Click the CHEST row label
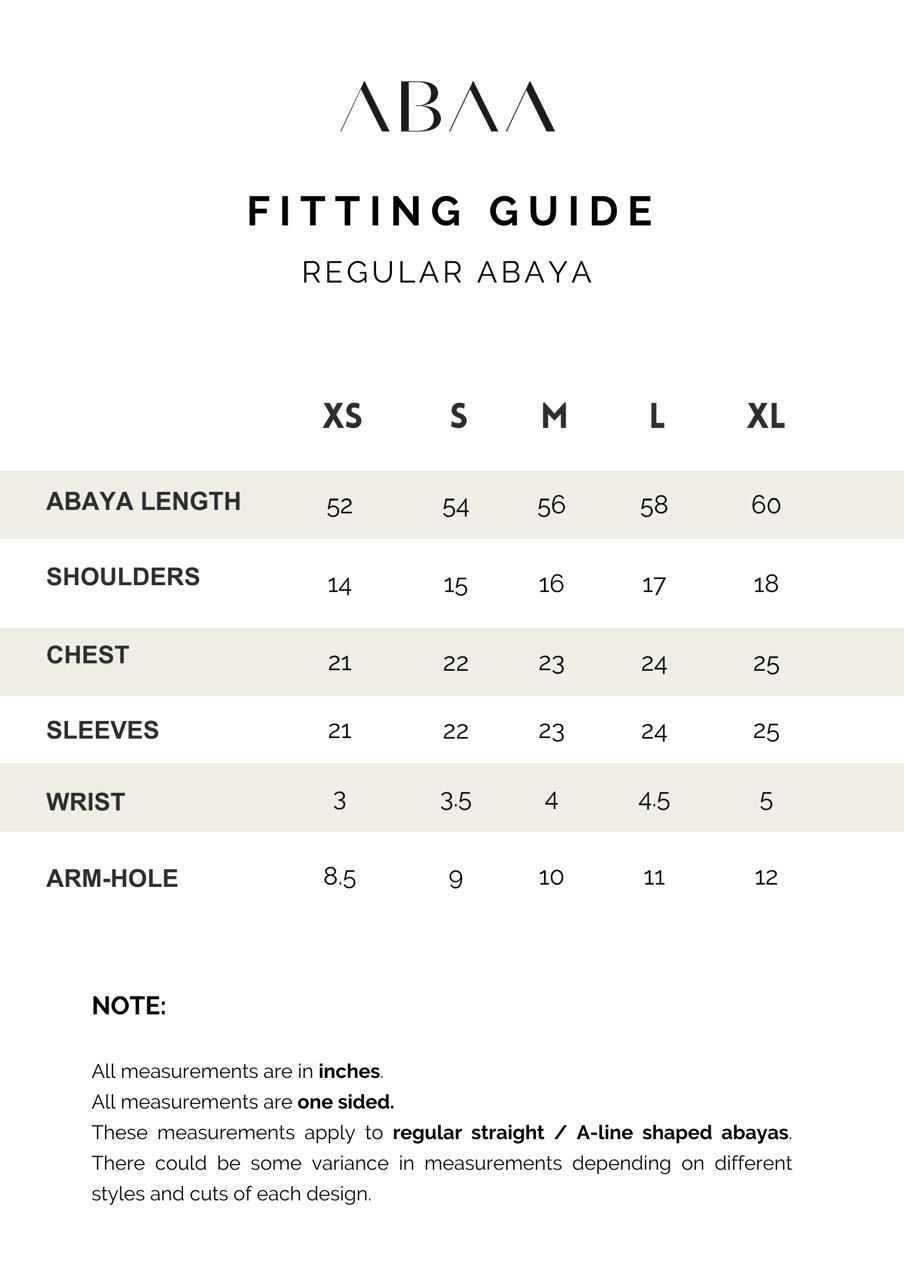This screenshot has height=1280, width=904. [88, 655]
